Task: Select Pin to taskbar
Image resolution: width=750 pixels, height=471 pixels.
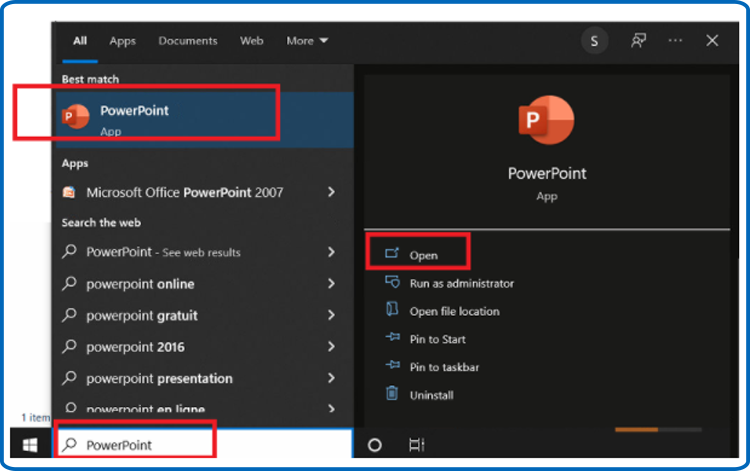Action: [444, 367]
